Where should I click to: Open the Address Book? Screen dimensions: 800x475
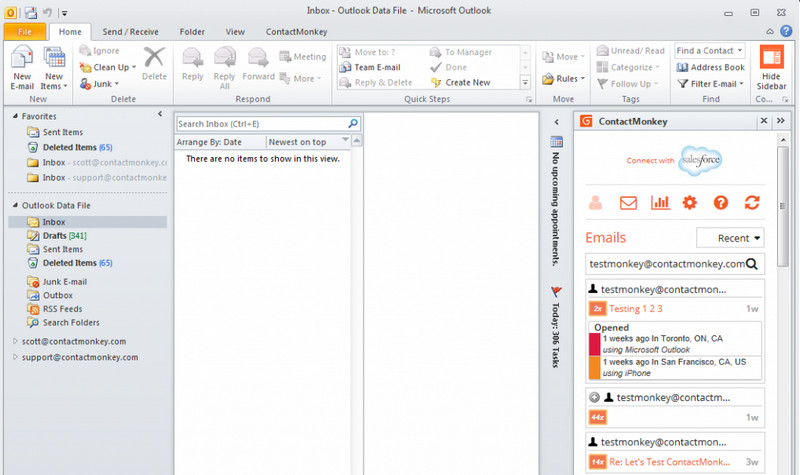coord(711,67)
